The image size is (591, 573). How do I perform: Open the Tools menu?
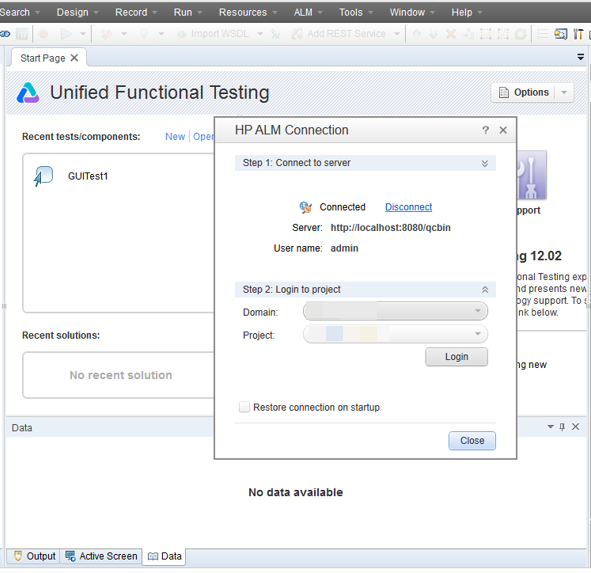click(x=355, y=12)
